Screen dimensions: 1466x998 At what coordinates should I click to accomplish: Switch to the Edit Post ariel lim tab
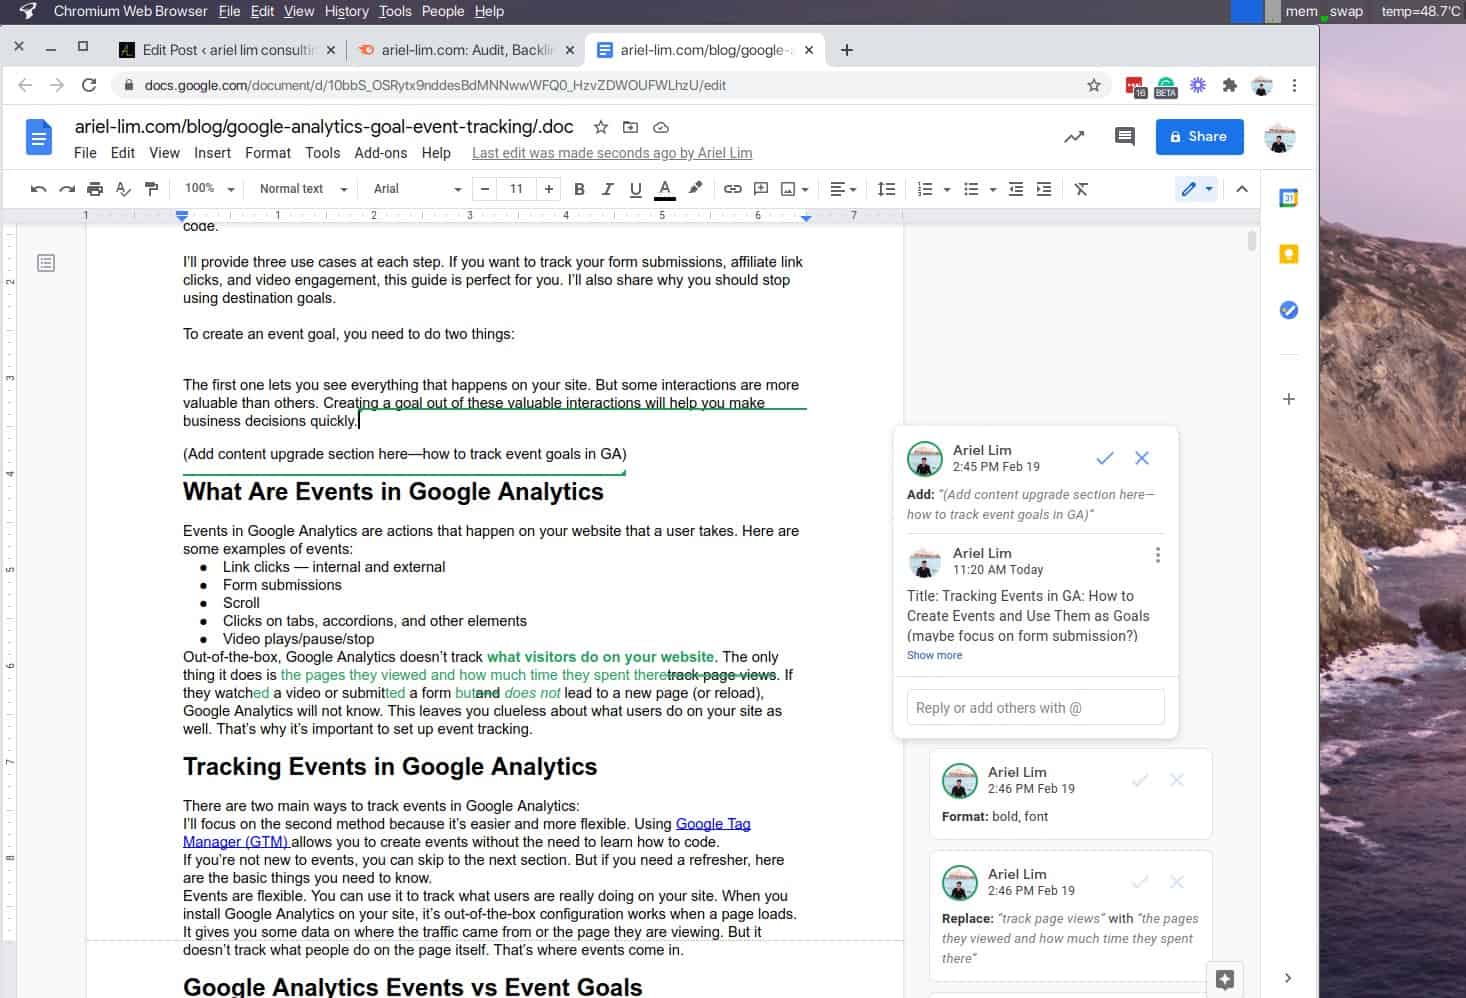pos(228,50)
